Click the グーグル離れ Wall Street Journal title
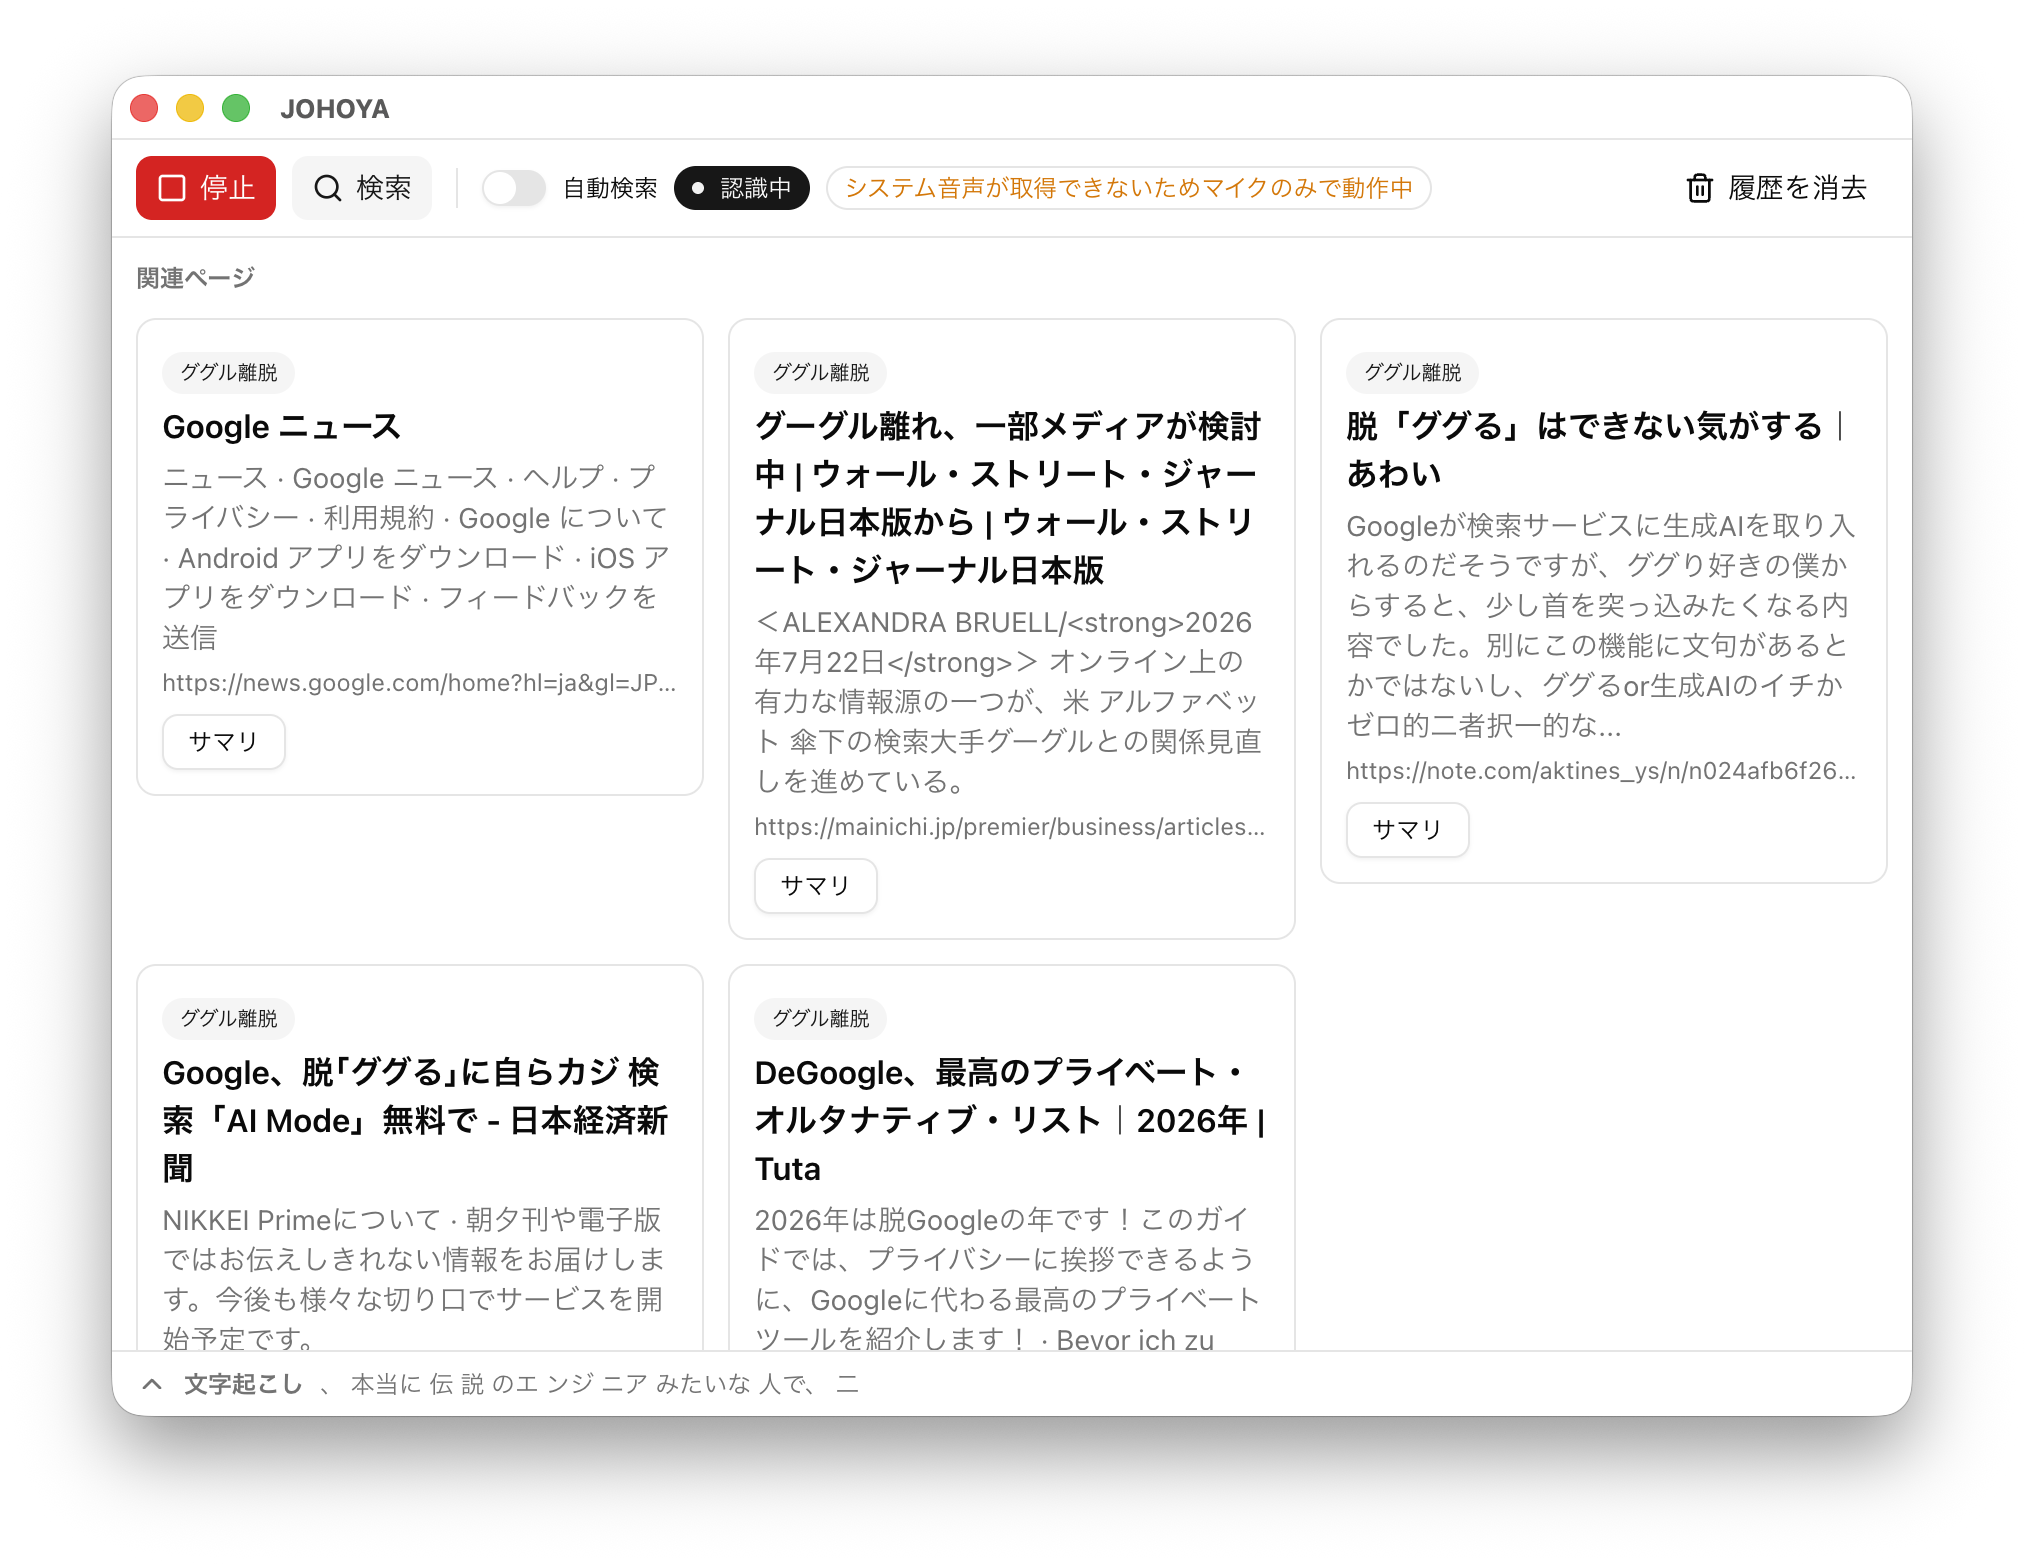The width and height of the screenshot is (2024, 1564). 1008,498
